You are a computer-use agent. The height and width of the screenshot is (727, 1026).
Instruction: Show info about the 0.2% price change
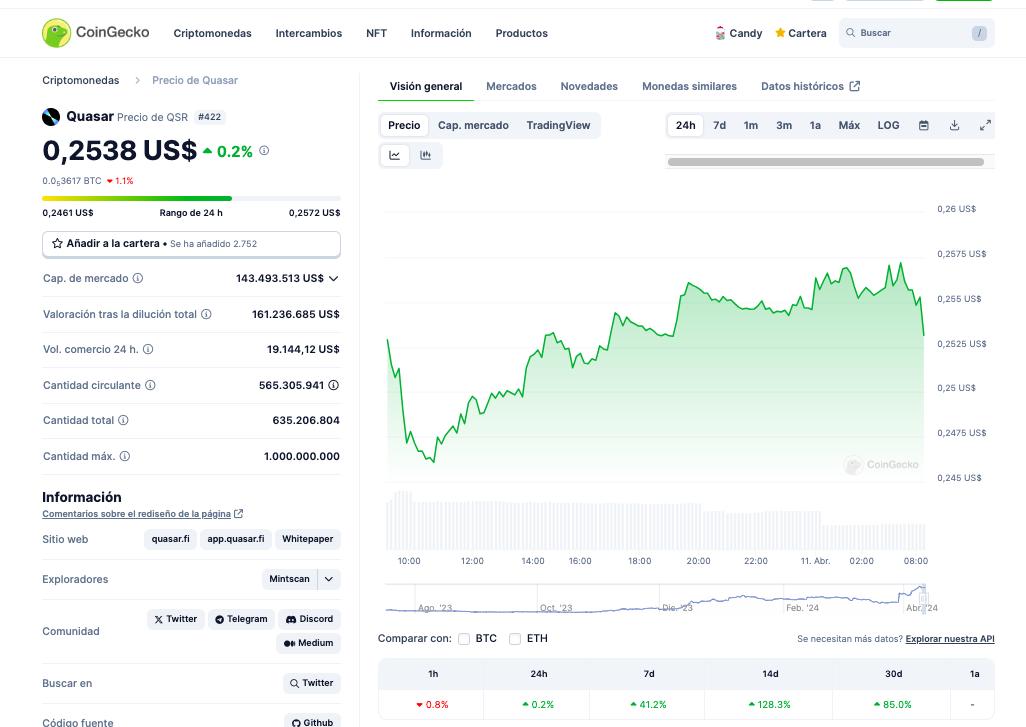click(x=264, y=151)
